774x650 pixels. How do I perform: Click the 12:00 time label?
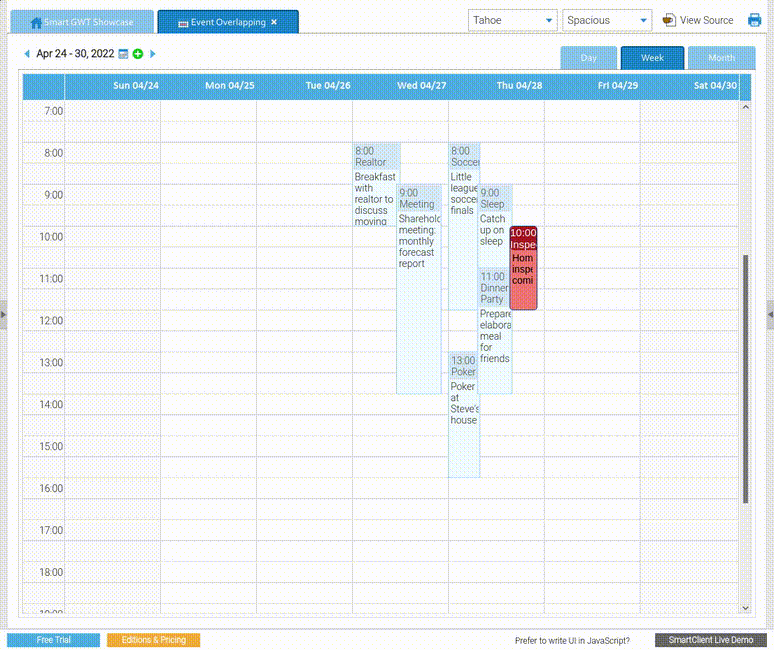[51, 321]
